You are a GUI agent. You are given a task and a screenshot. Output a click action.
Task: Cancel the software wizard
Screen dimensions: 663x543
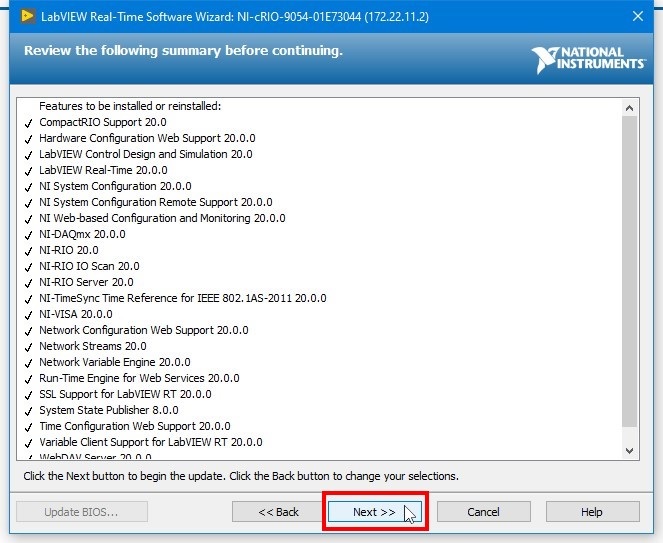483,512
